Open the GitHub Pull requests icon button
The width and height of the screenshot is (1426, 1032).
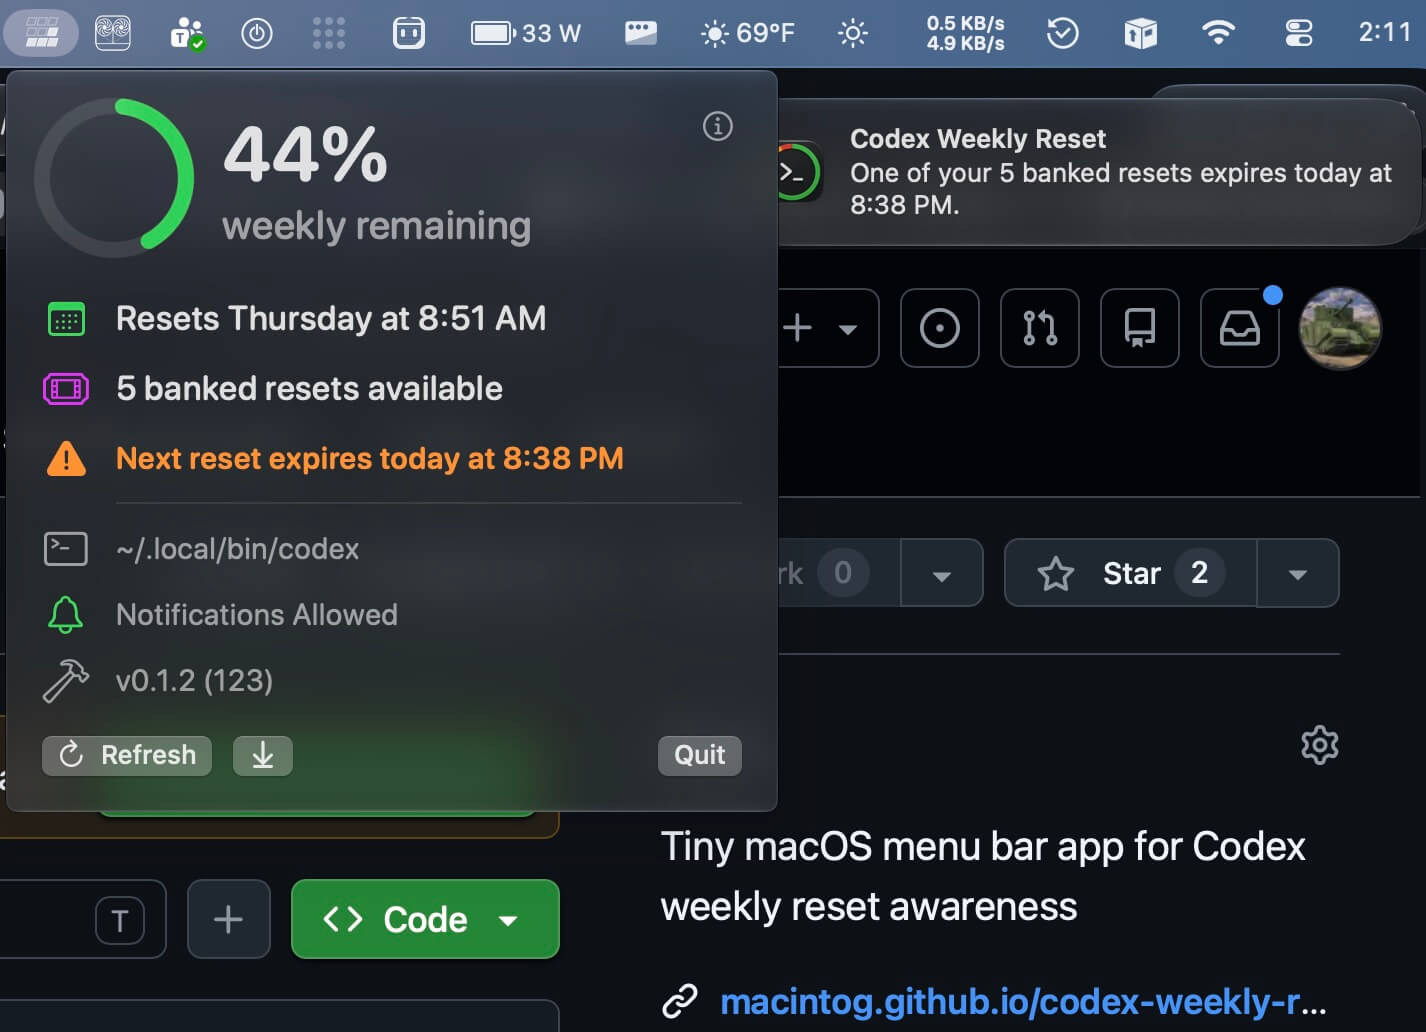coord(1040,328)
